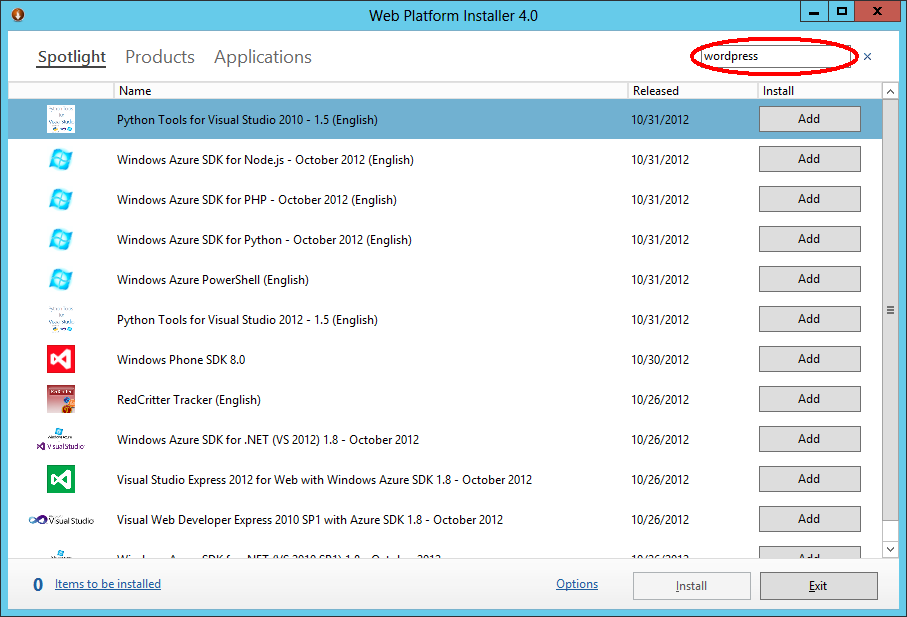907x617 pixels.
Task: Click the Exit button
Action: (818, 586)
